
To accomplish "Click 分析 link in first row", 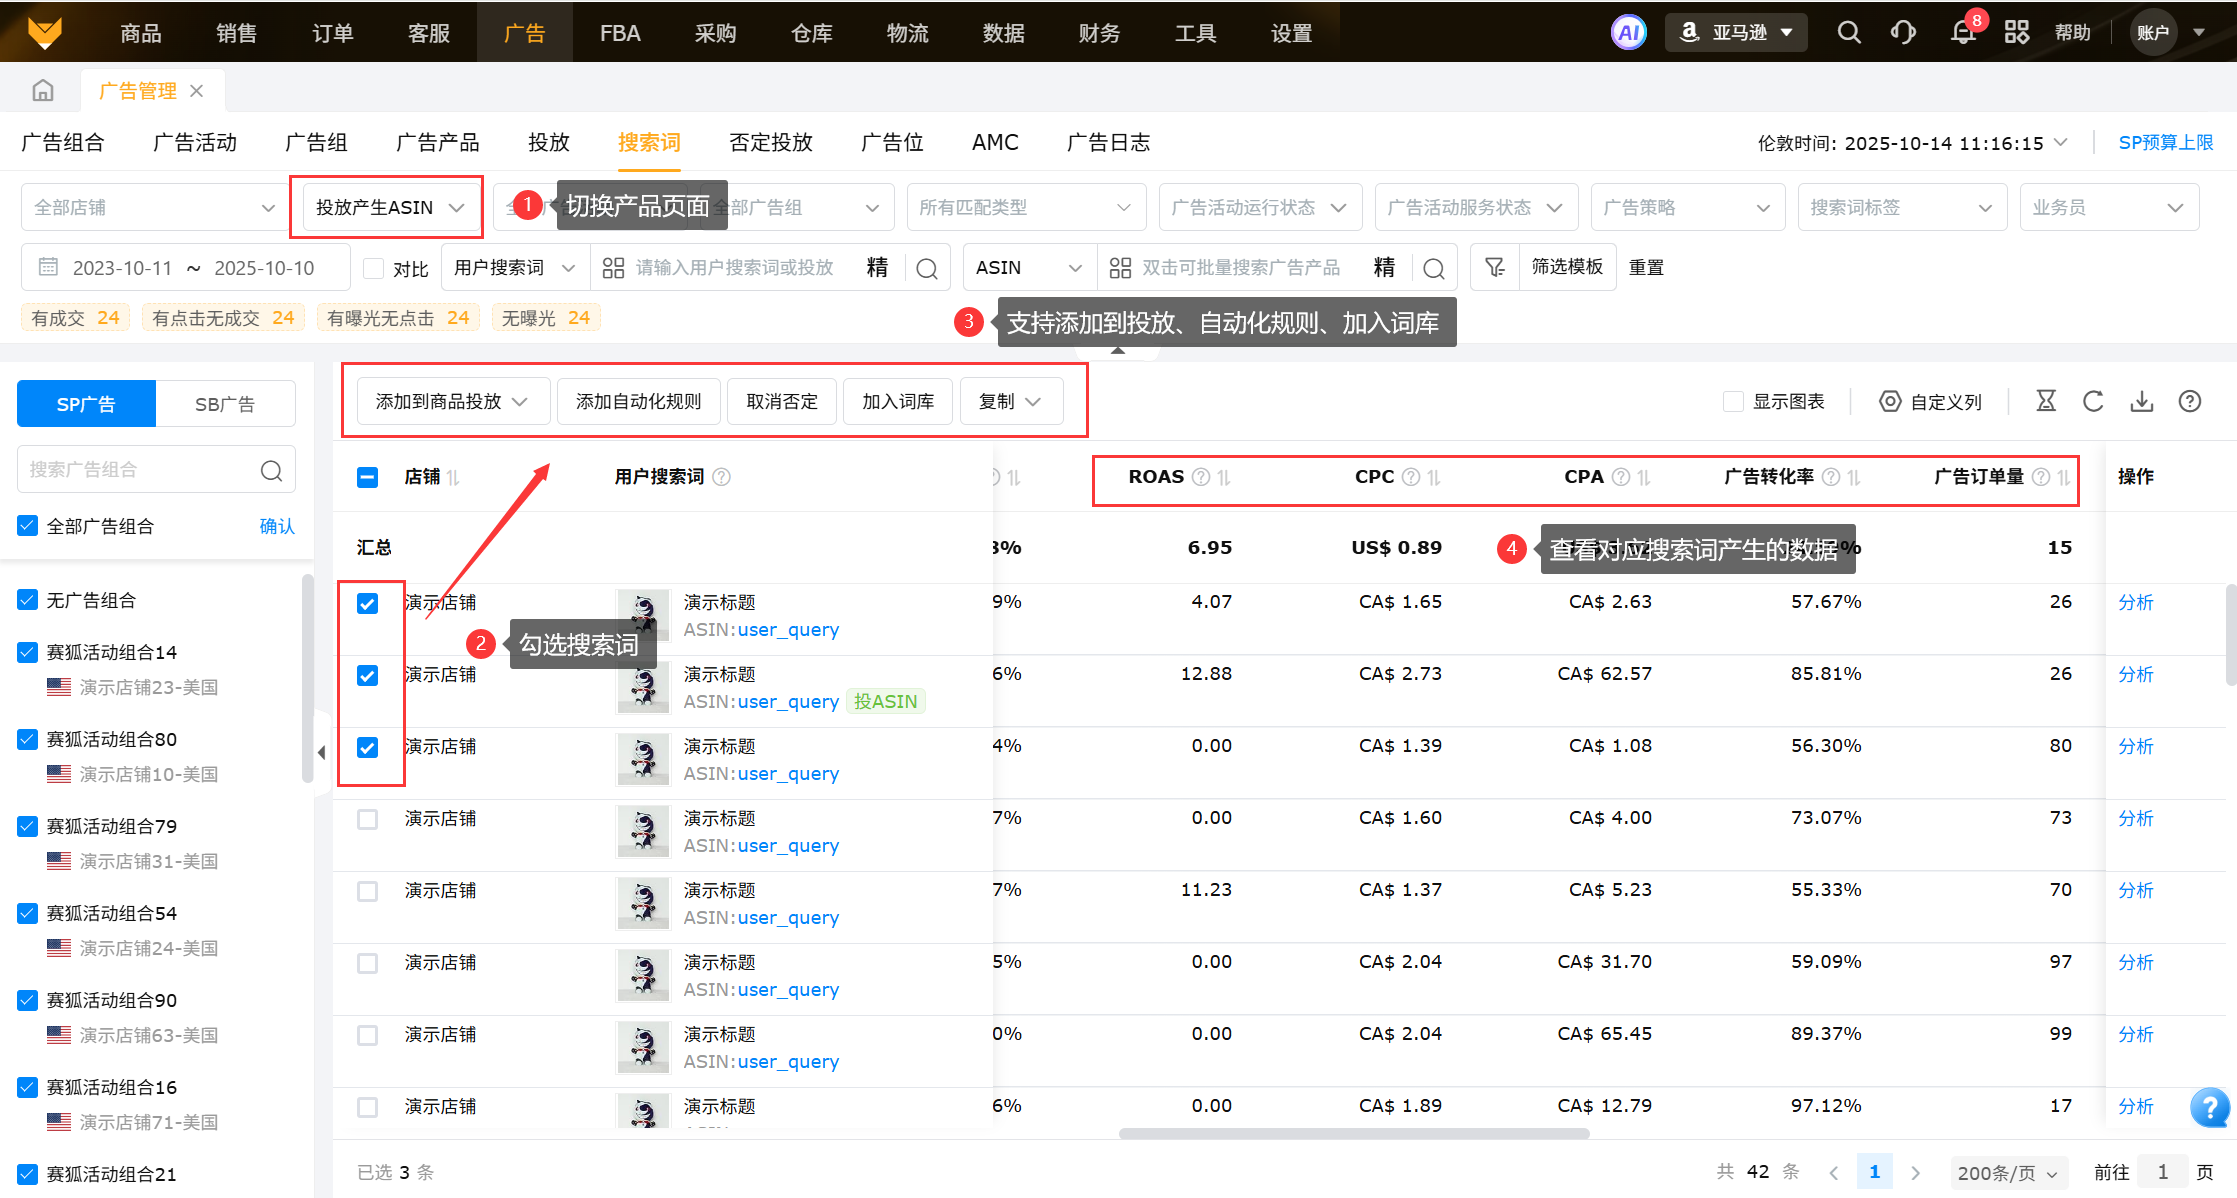I will coord(2135,602).
